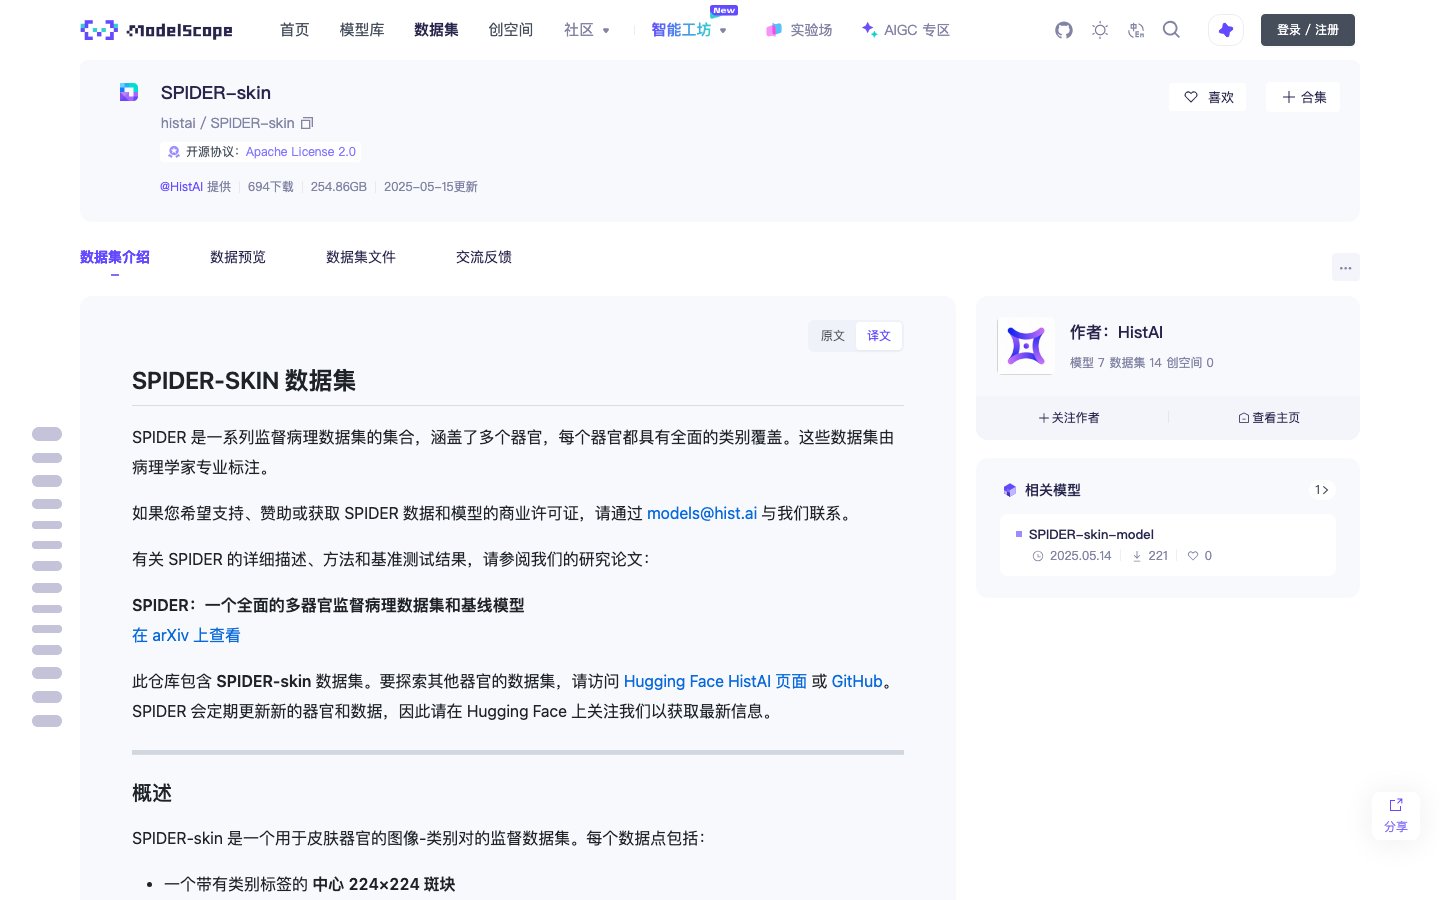This screenshot has height=900, width=1440.
Task: Open the search magnifier icon
Action: pyautogui.click(x=1172, y=30)
